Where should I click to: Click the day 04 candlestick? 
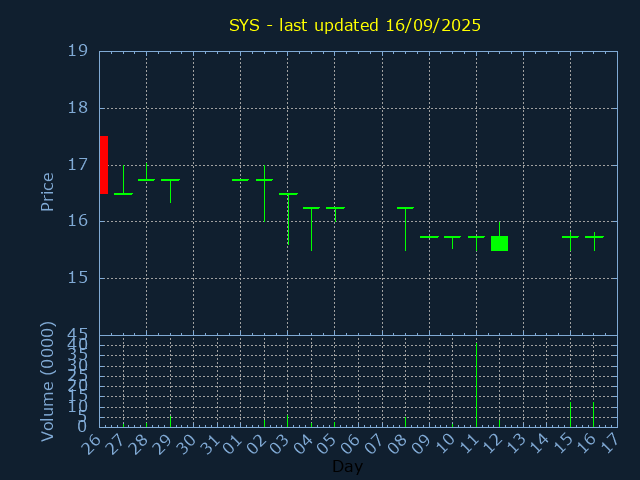[x=311, y=229]
